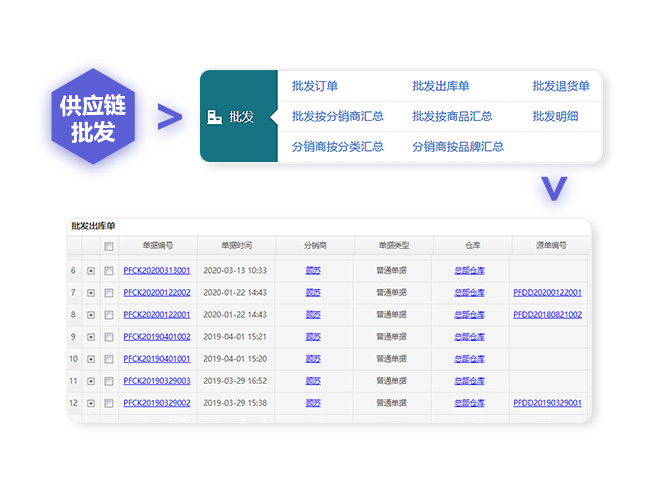This screenshot has height=488, width=650.
Task: Open 分销商按品牌汇总 report
Action: 458,146
